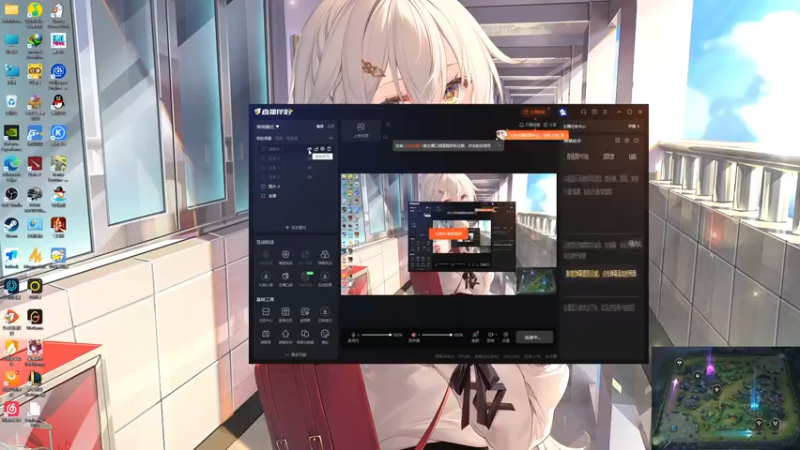Click the edit pencil icon beside cover box
The width and height of the screenshot is (800, 450).
385,137
